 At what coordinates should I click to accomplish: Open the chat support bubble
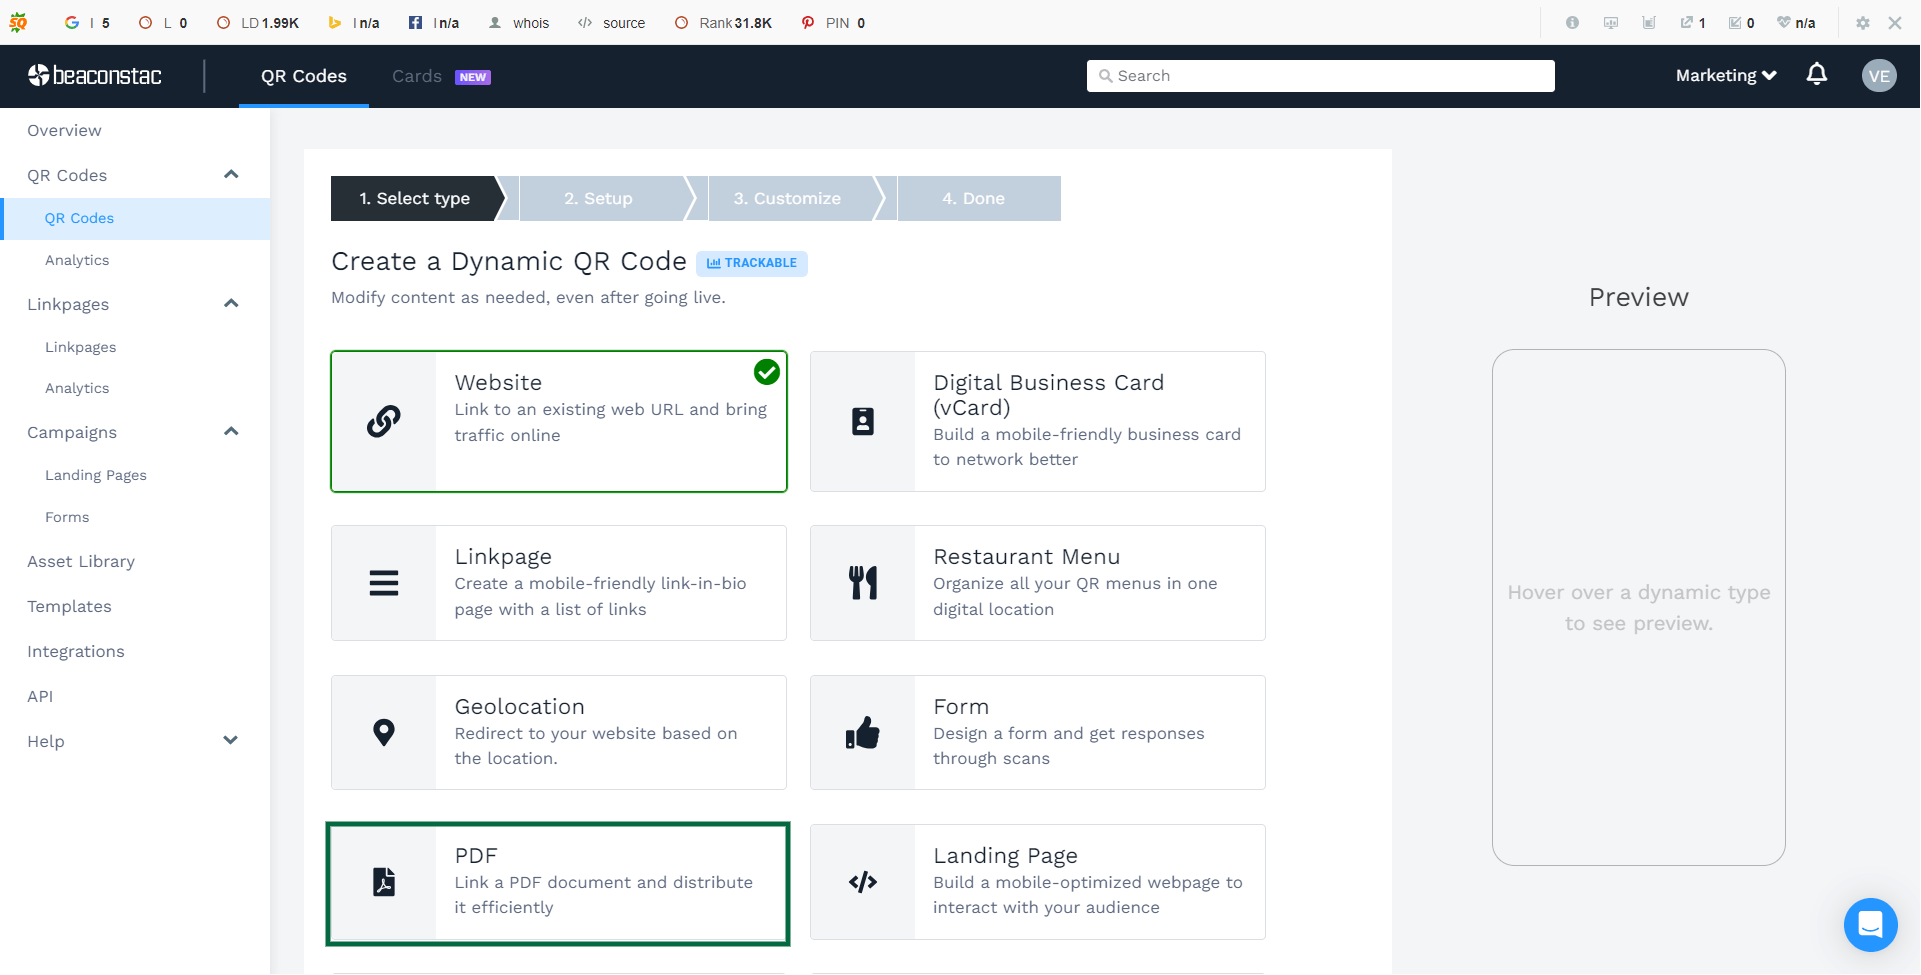1870,925
